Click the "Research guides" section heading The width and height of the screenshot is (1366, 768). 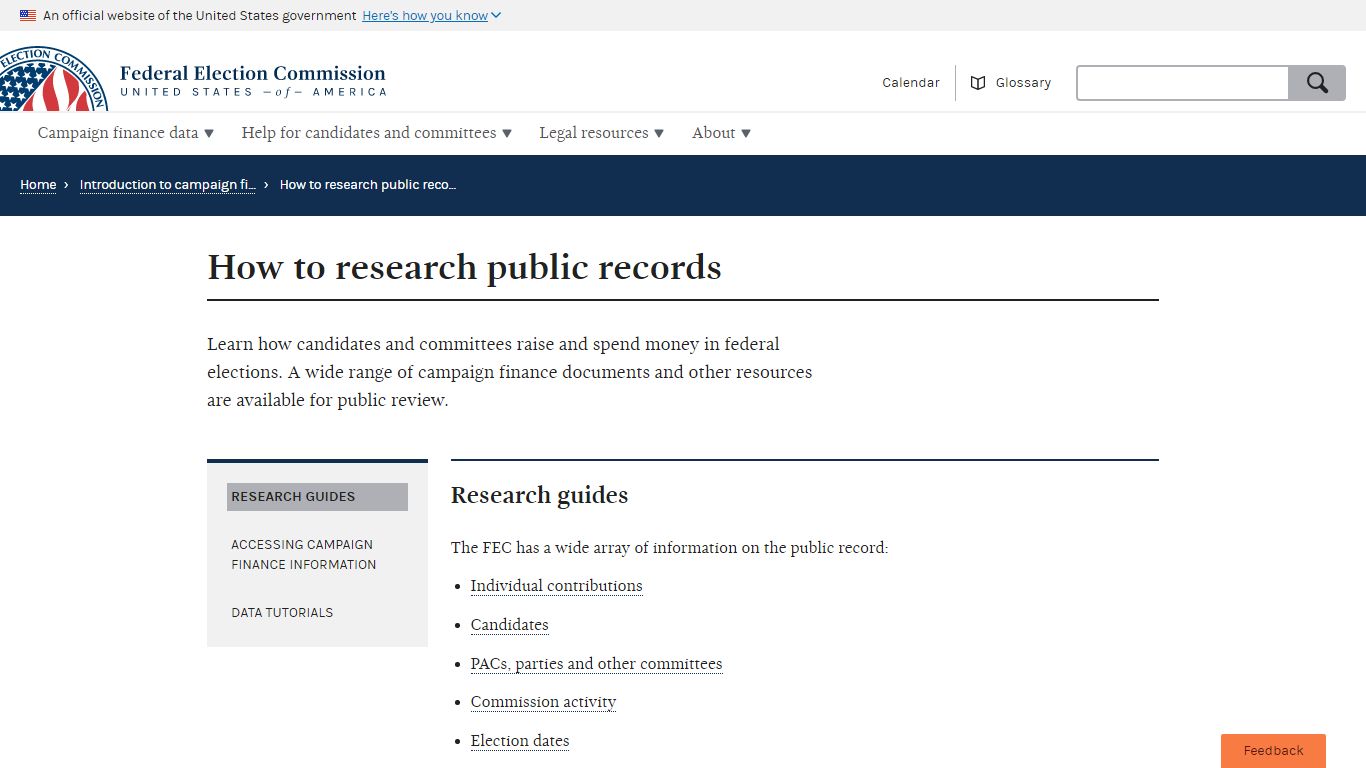coord(539,495)
